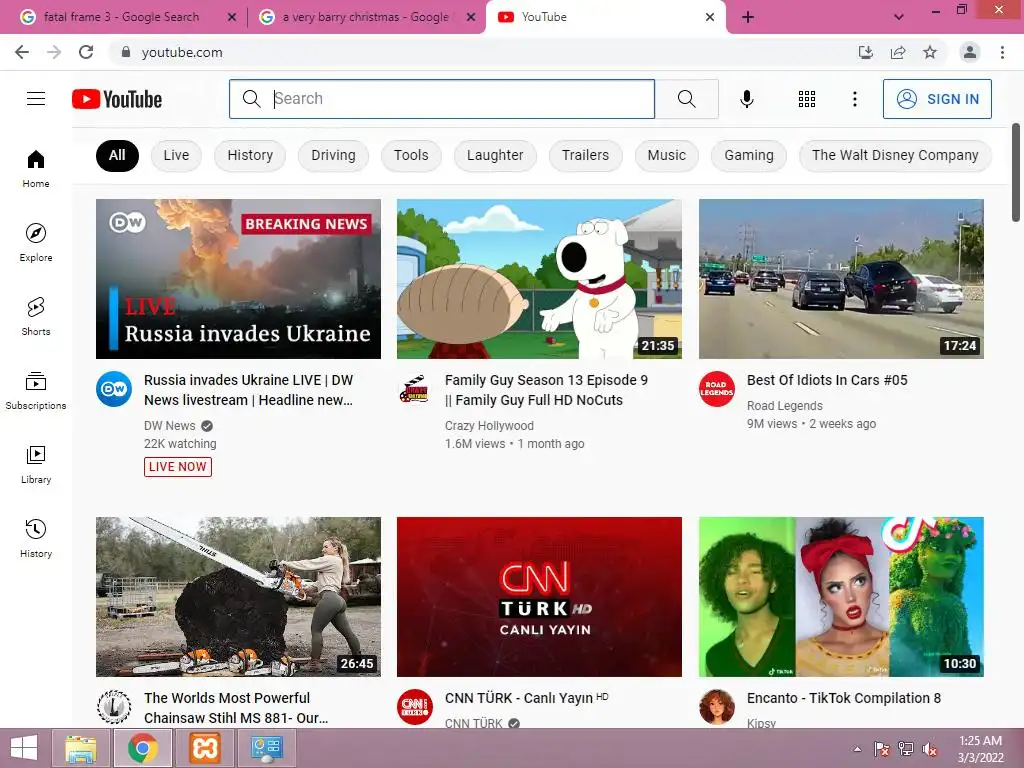The image size is (1024, 768).
Task: Click the XAMPP taskbar icon
Action: 205,748
